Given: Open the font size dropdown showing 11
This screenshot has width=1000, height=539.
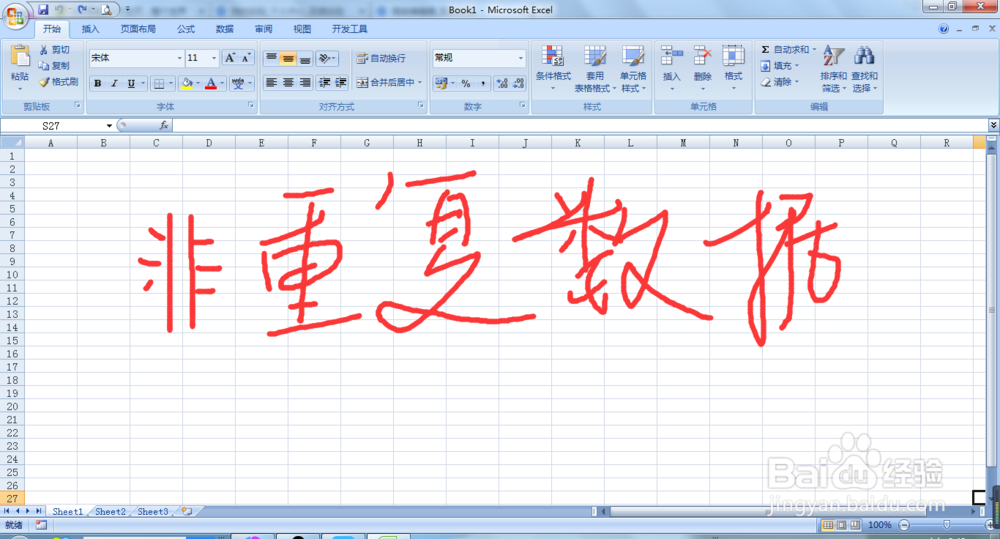Looking at the screenshot, I should [214, 58].
